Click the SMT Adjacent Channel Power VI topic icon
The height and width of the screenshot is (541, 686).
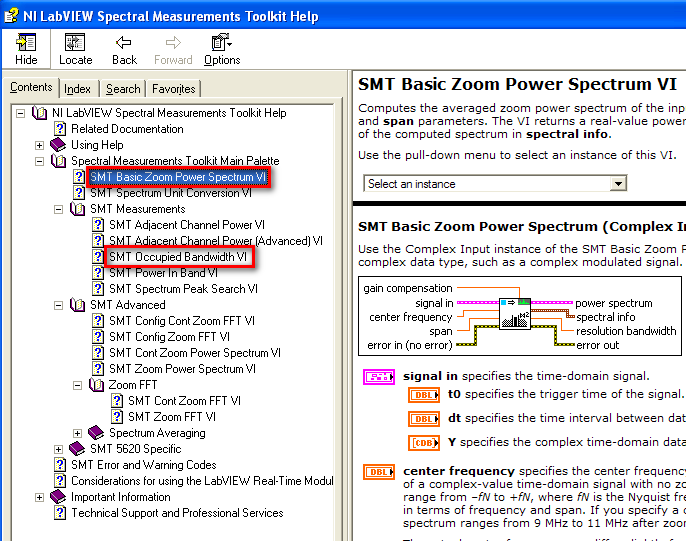click(98, 225)
